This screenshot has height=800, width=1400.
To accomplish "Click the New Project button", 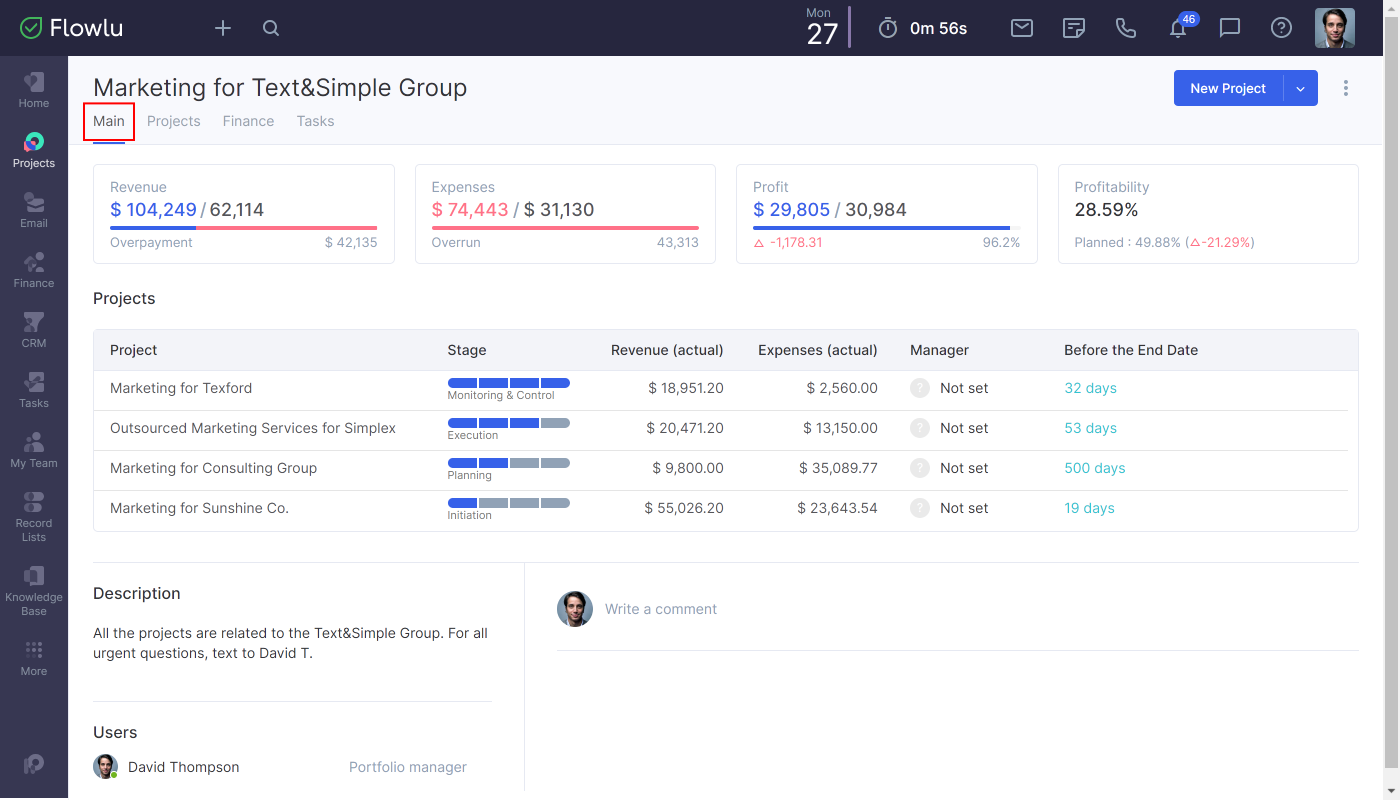I will [1228, 88].
